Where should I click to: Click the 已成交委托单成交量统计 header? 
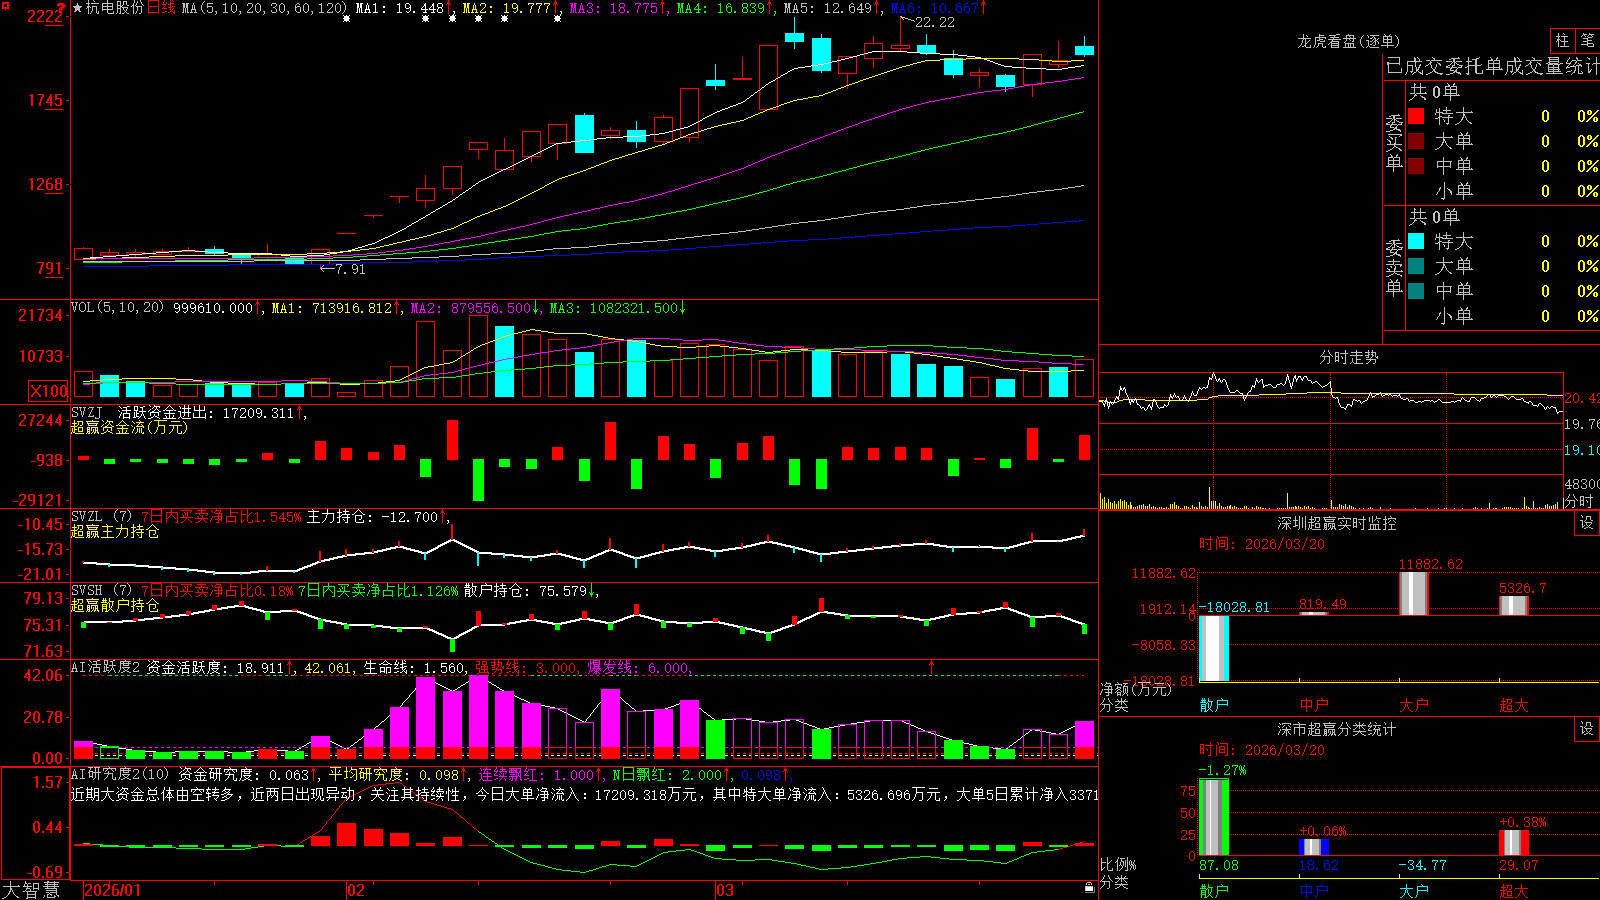coord(1492,66)
